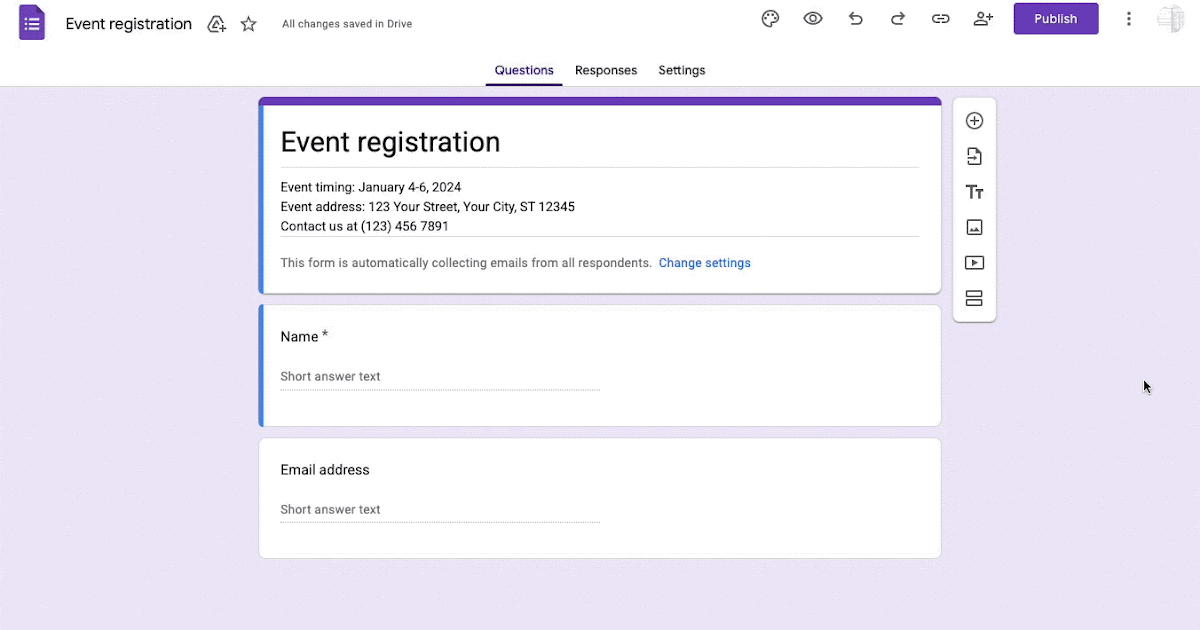The height and width of the screenshot is (630, 1200).
Task: Open the Settings tab
Action: click(682, 70)
